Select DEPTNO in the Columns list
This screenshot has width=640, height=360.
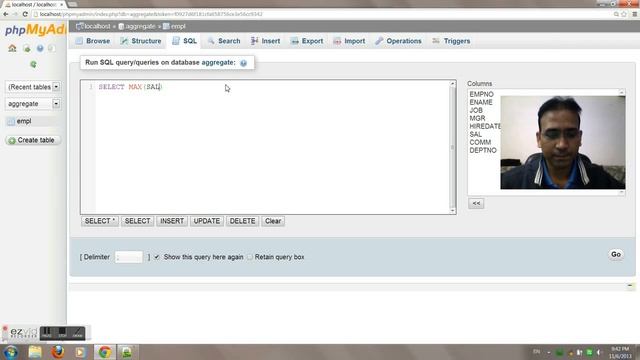[x=483, y=151]
